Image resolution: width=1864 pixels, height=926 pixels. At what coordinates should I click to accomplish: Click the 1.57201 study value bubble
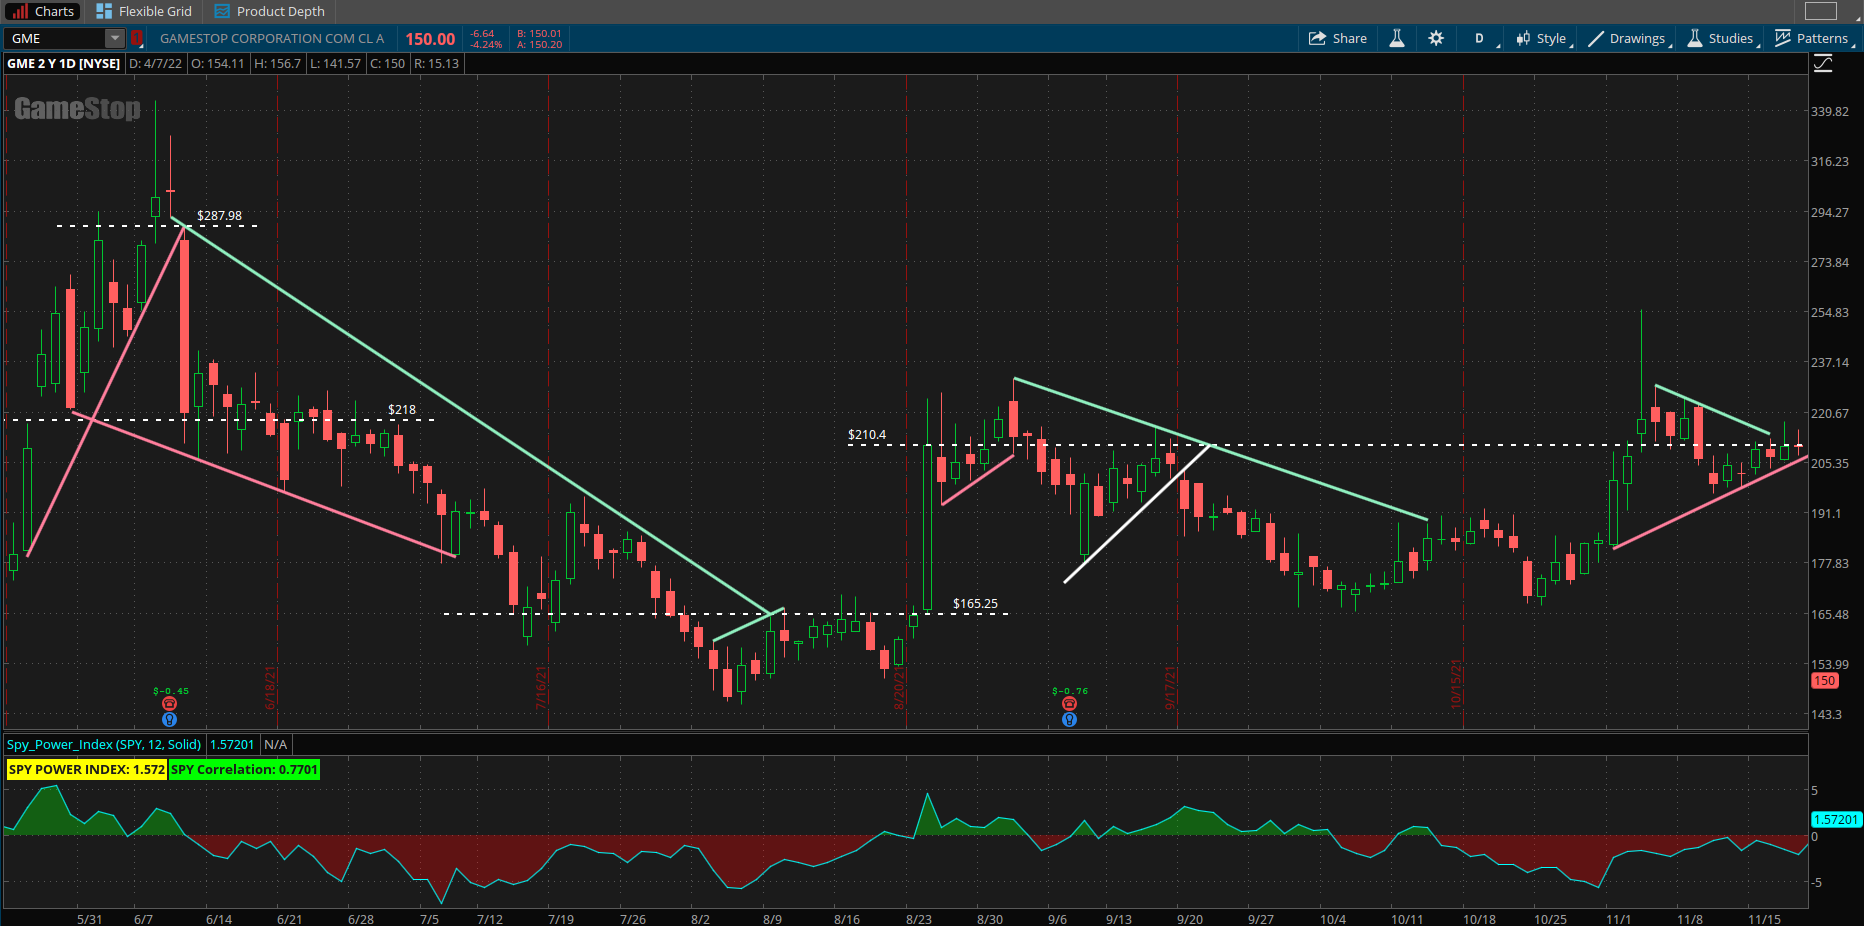click(x=1836, y=819)
